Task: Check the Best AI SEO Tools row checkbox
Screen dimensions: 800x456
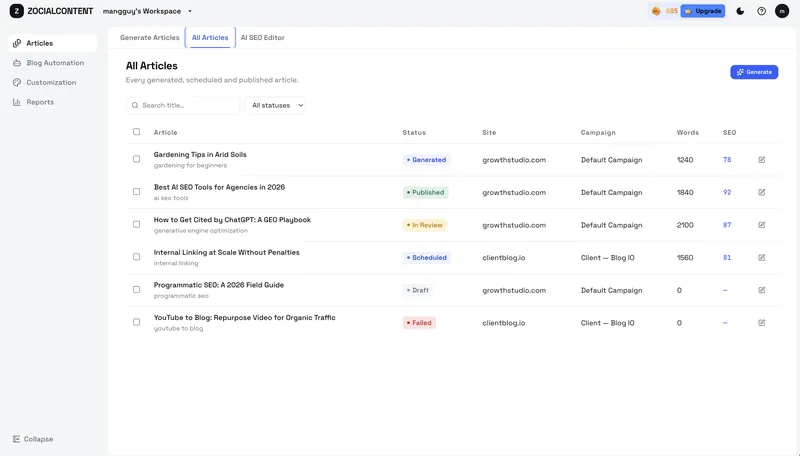Action: point(136,192)
